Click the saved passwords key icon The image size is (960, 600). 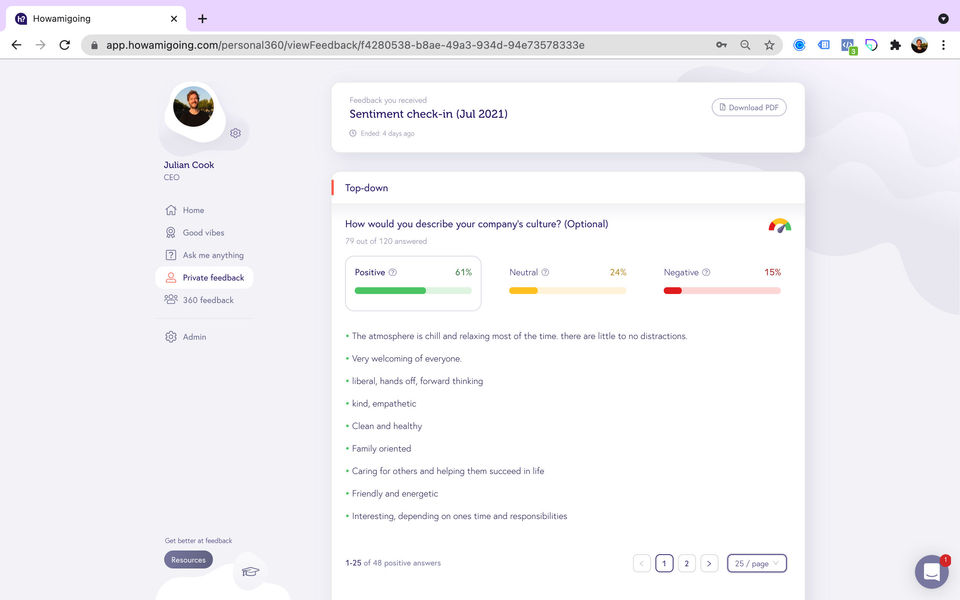(x=721, y=45)
